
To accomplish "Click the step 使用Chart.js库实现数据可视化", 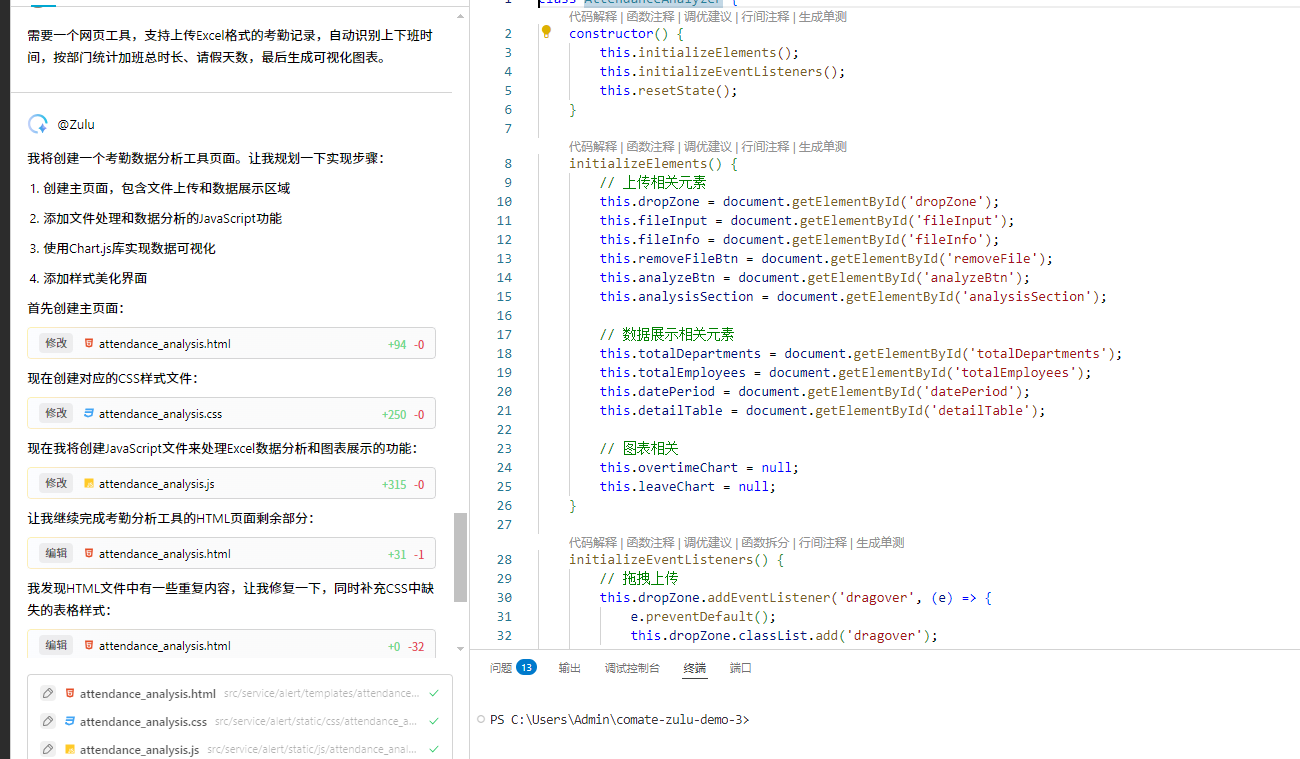I will (x=129, y=248).
